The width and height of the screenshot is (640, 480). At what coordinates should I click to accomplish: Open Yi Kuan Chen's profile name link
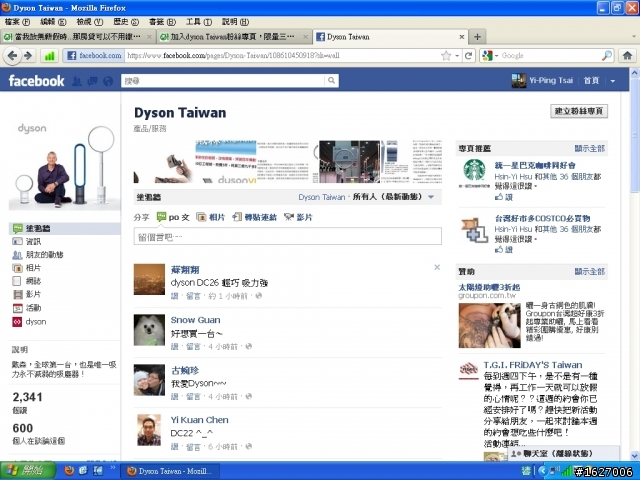200,420
